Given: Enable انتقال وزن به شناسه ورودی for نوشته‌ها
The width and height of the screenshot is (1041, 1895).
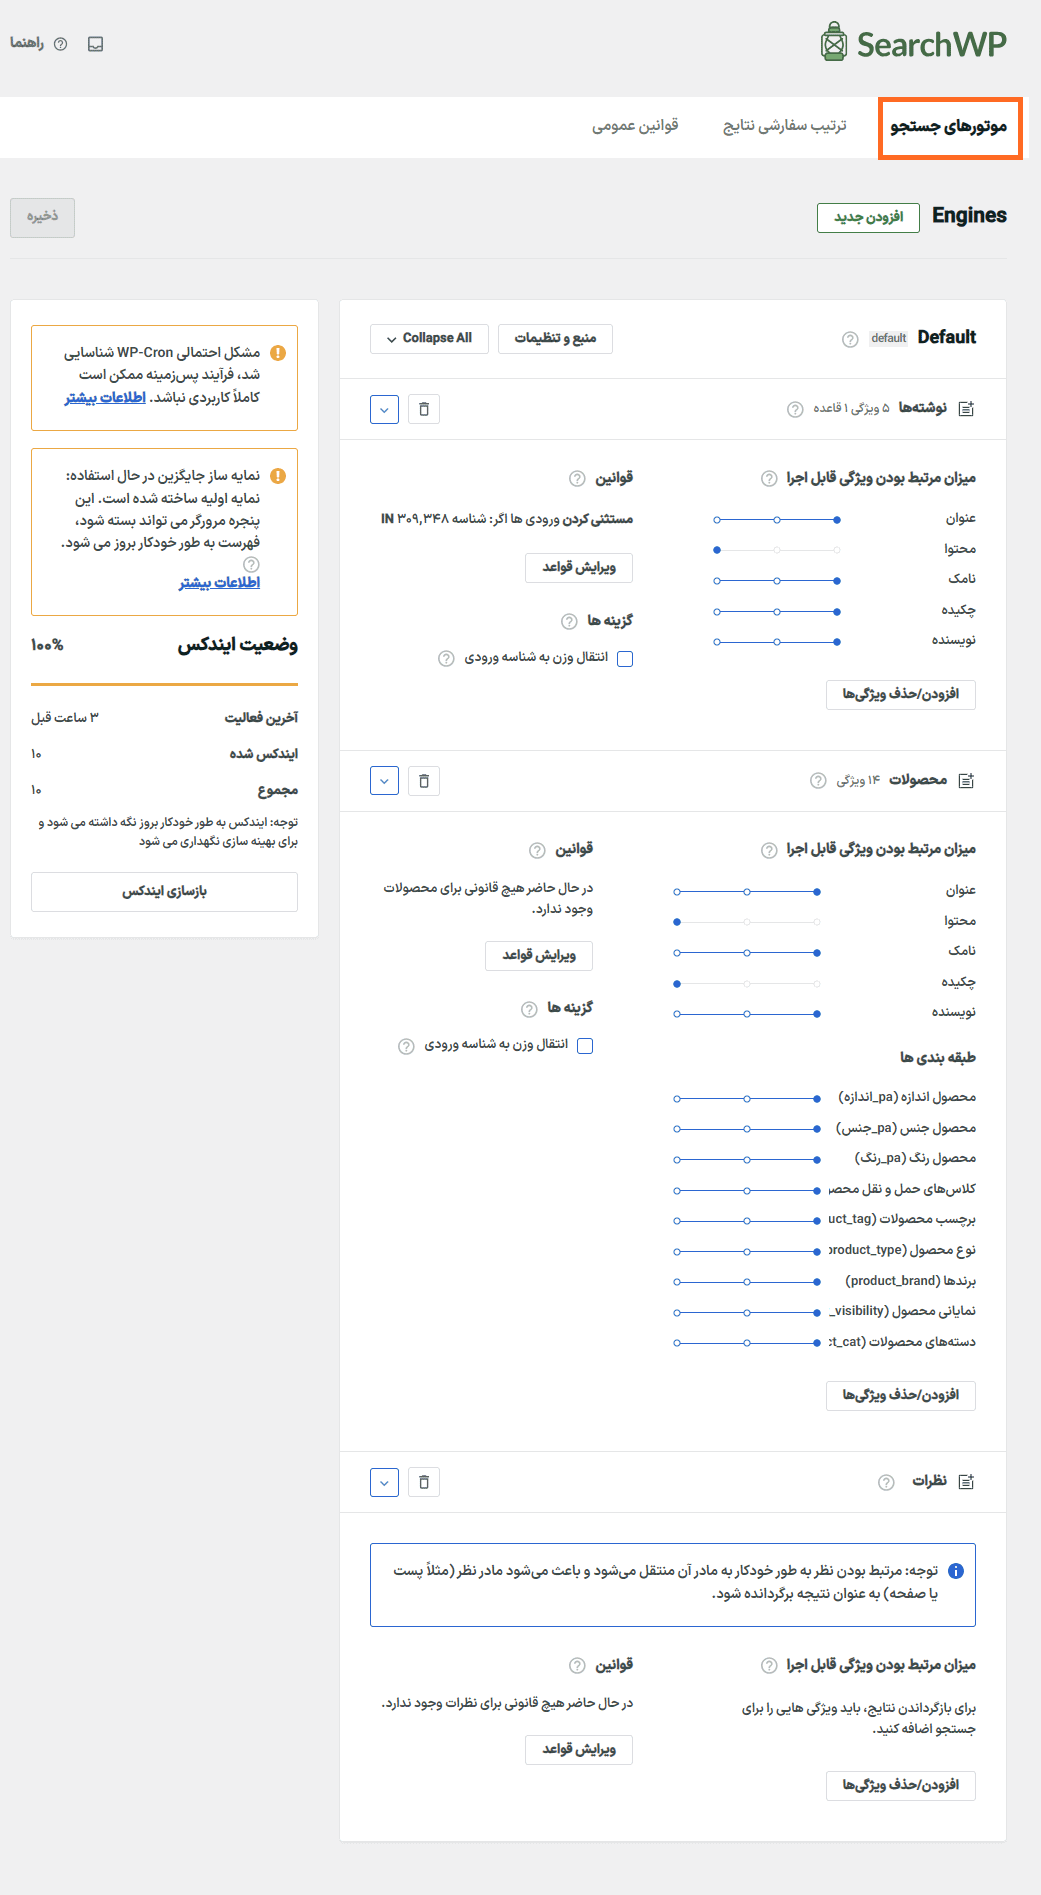Looking at the screenshot, I should coord(625,659).
